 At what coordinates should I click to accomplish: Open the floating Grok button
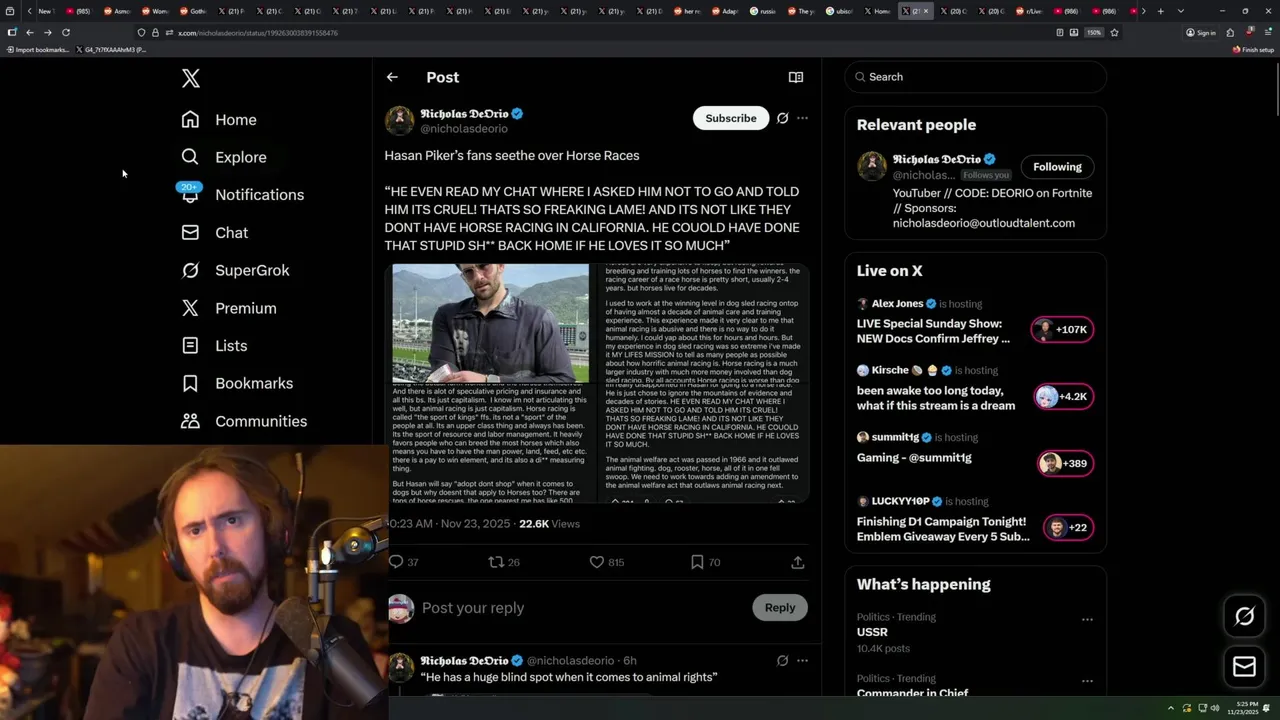1244,617
